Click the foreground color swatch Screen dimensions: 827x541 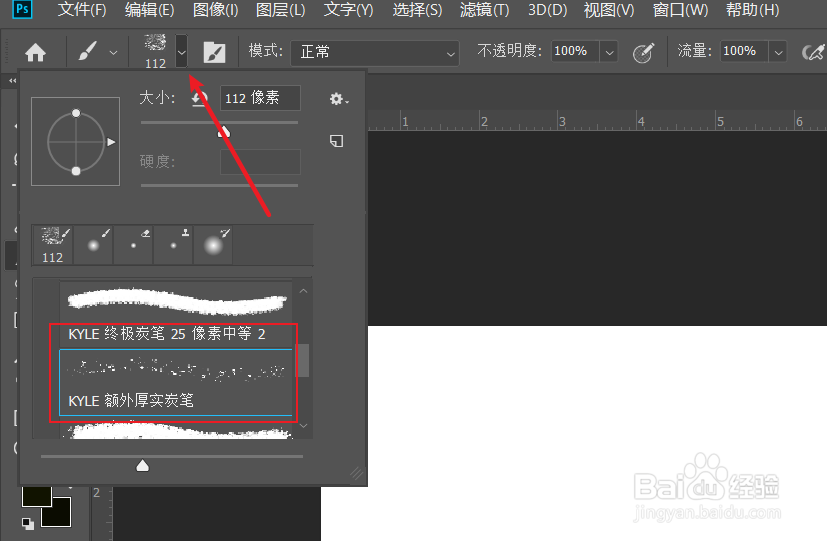coord(36,497)
